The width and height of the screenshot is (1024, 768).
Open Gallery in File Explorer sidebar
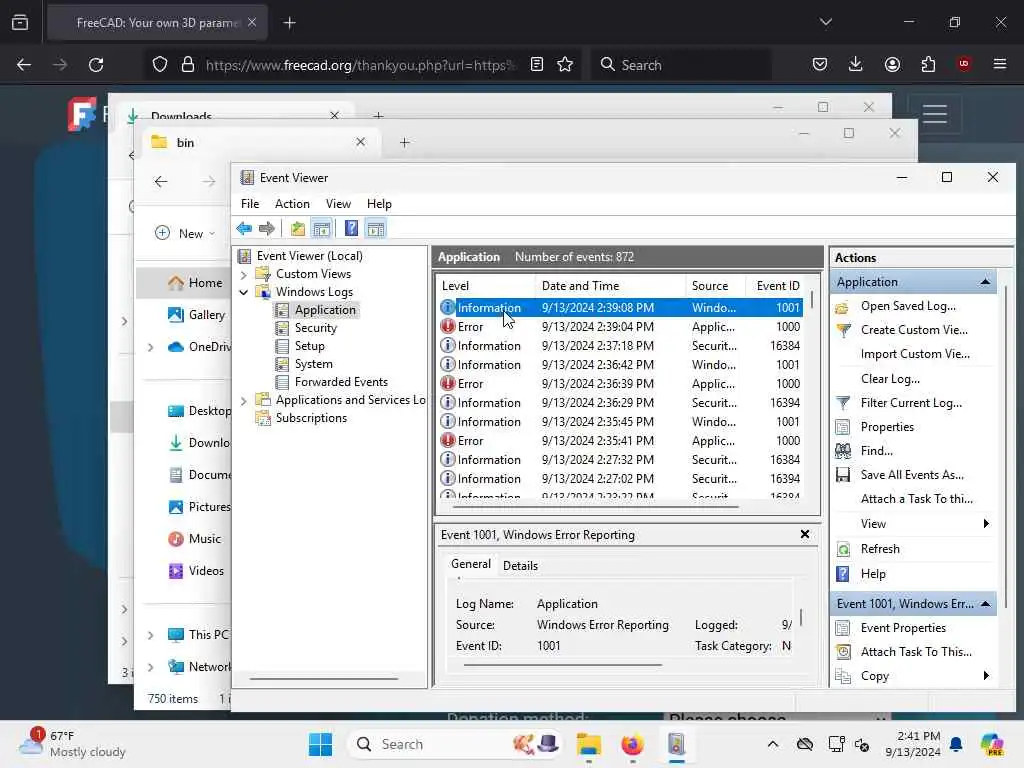pos(196,315)
